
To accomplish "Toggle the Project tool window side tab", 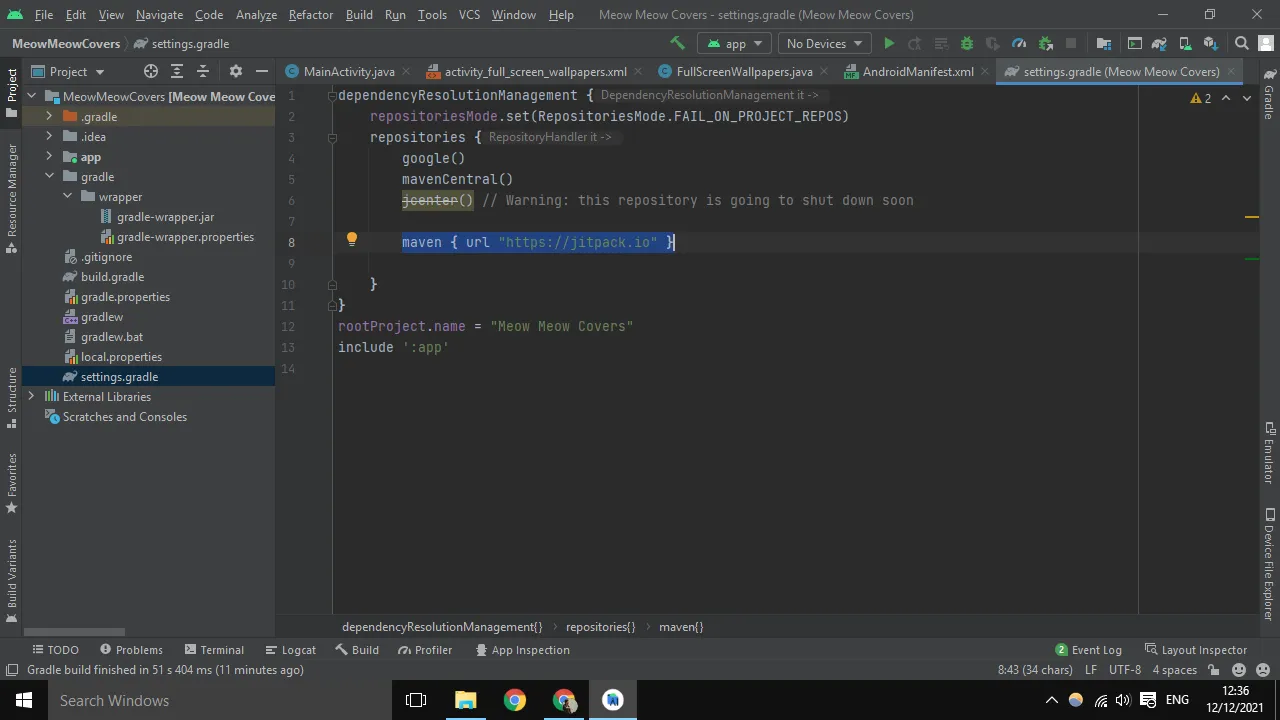I will tap(12, 93).
